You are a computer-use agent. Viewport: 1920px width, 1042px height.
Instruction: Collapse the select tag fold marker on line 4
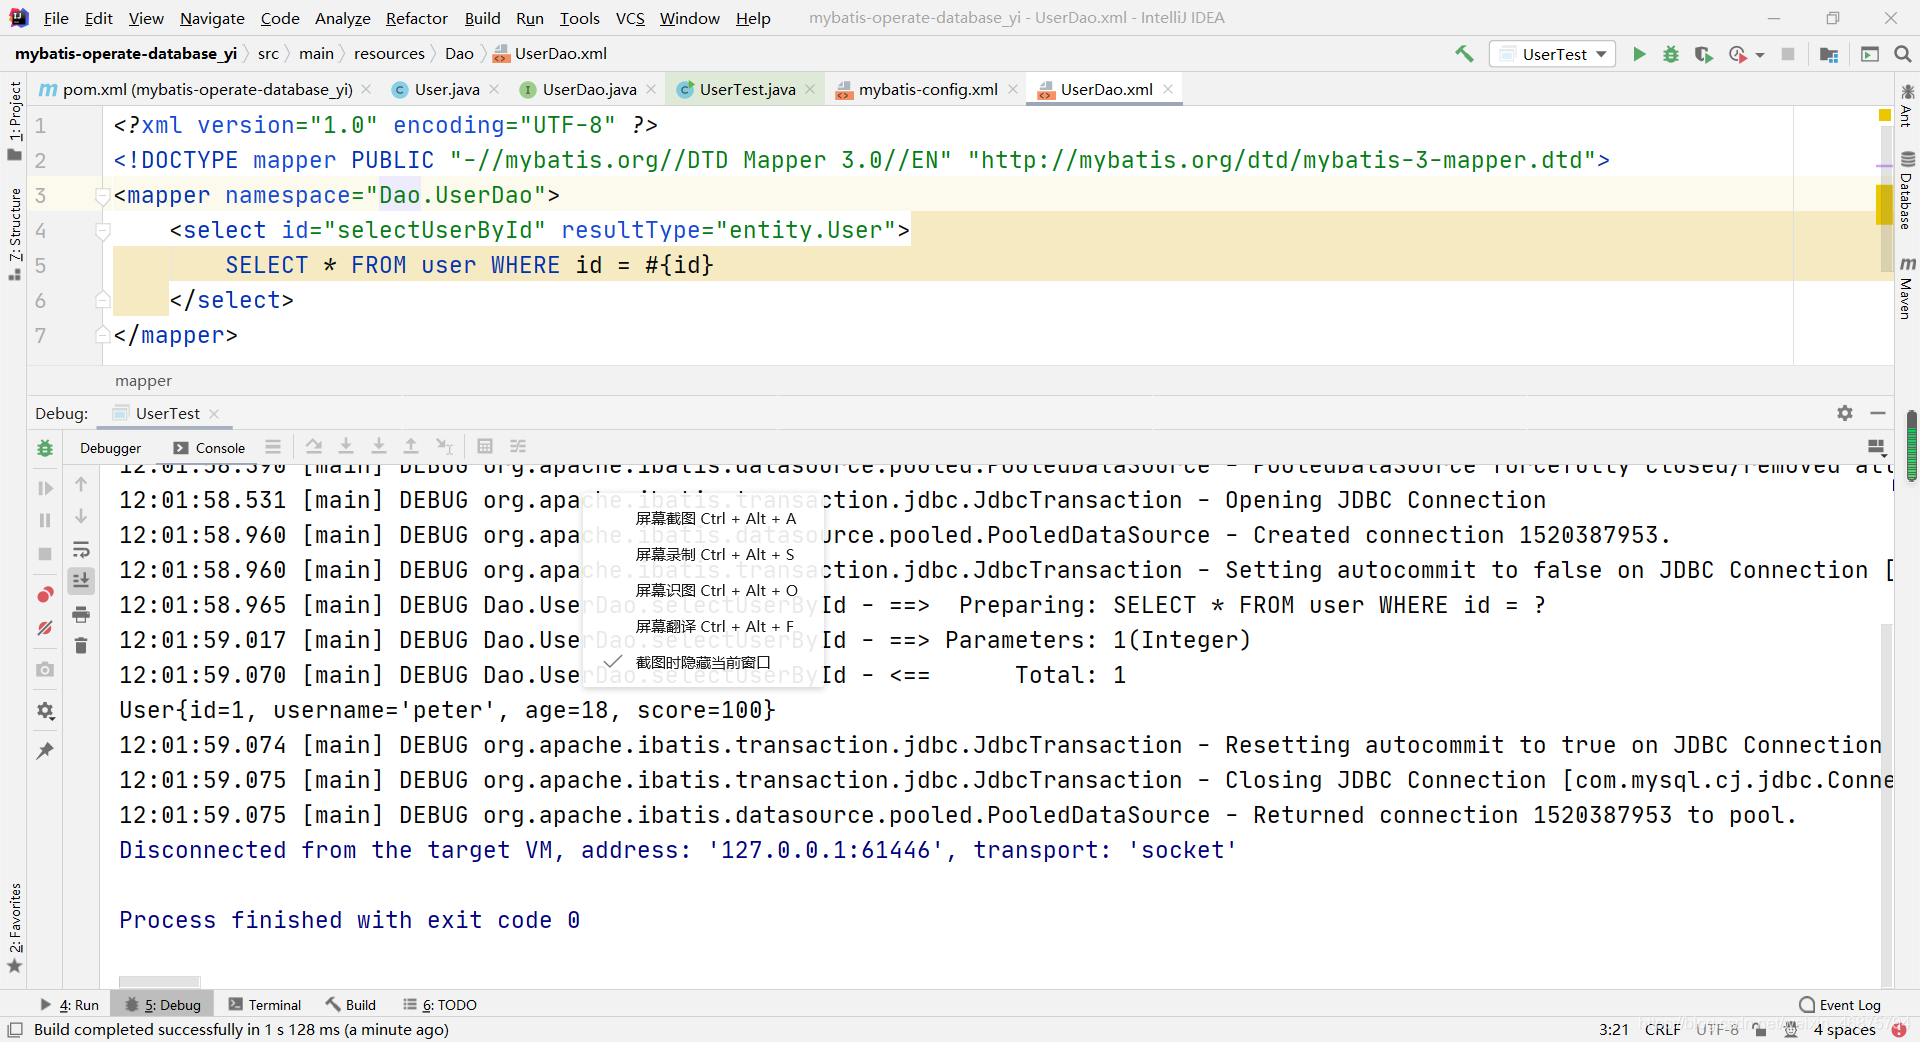click(x=102, y=231)
